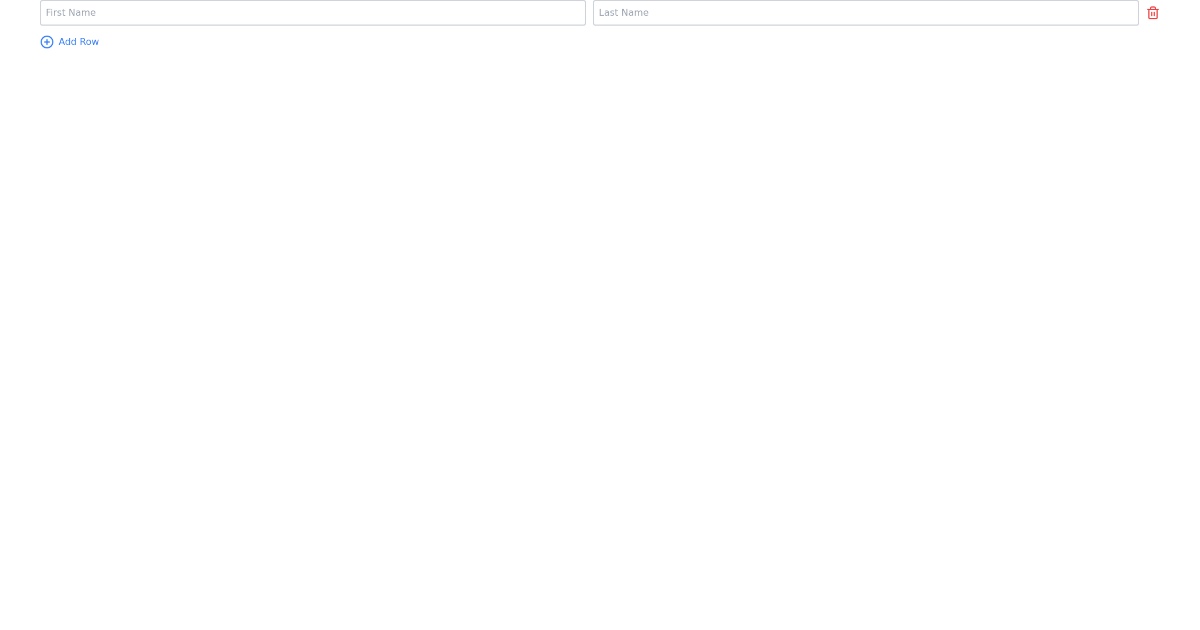Remove this entry via the trash can icon

tap(1153, 12)
